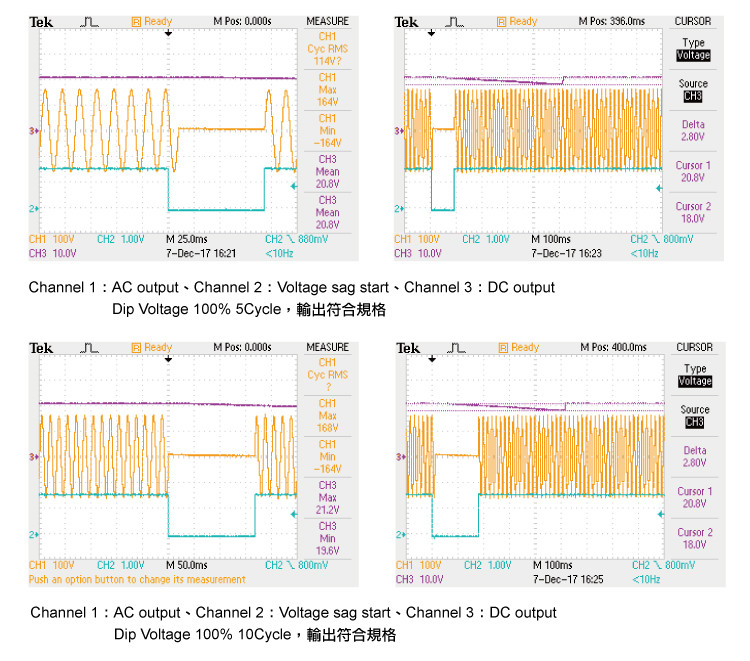Click the Ready trigger status in top-right scope
The width and height of the screenshot is (750, 661).
517,21
